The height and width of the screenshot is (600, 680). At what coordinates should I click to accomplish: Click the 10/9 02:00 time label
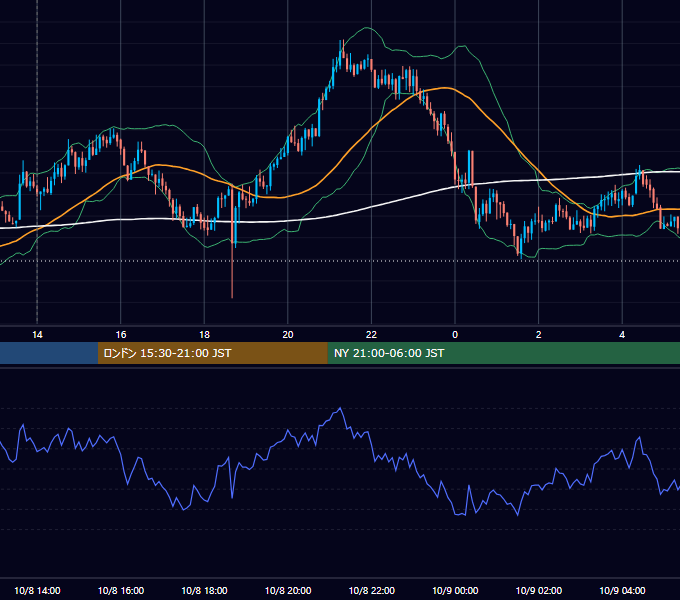pos(539,590)
